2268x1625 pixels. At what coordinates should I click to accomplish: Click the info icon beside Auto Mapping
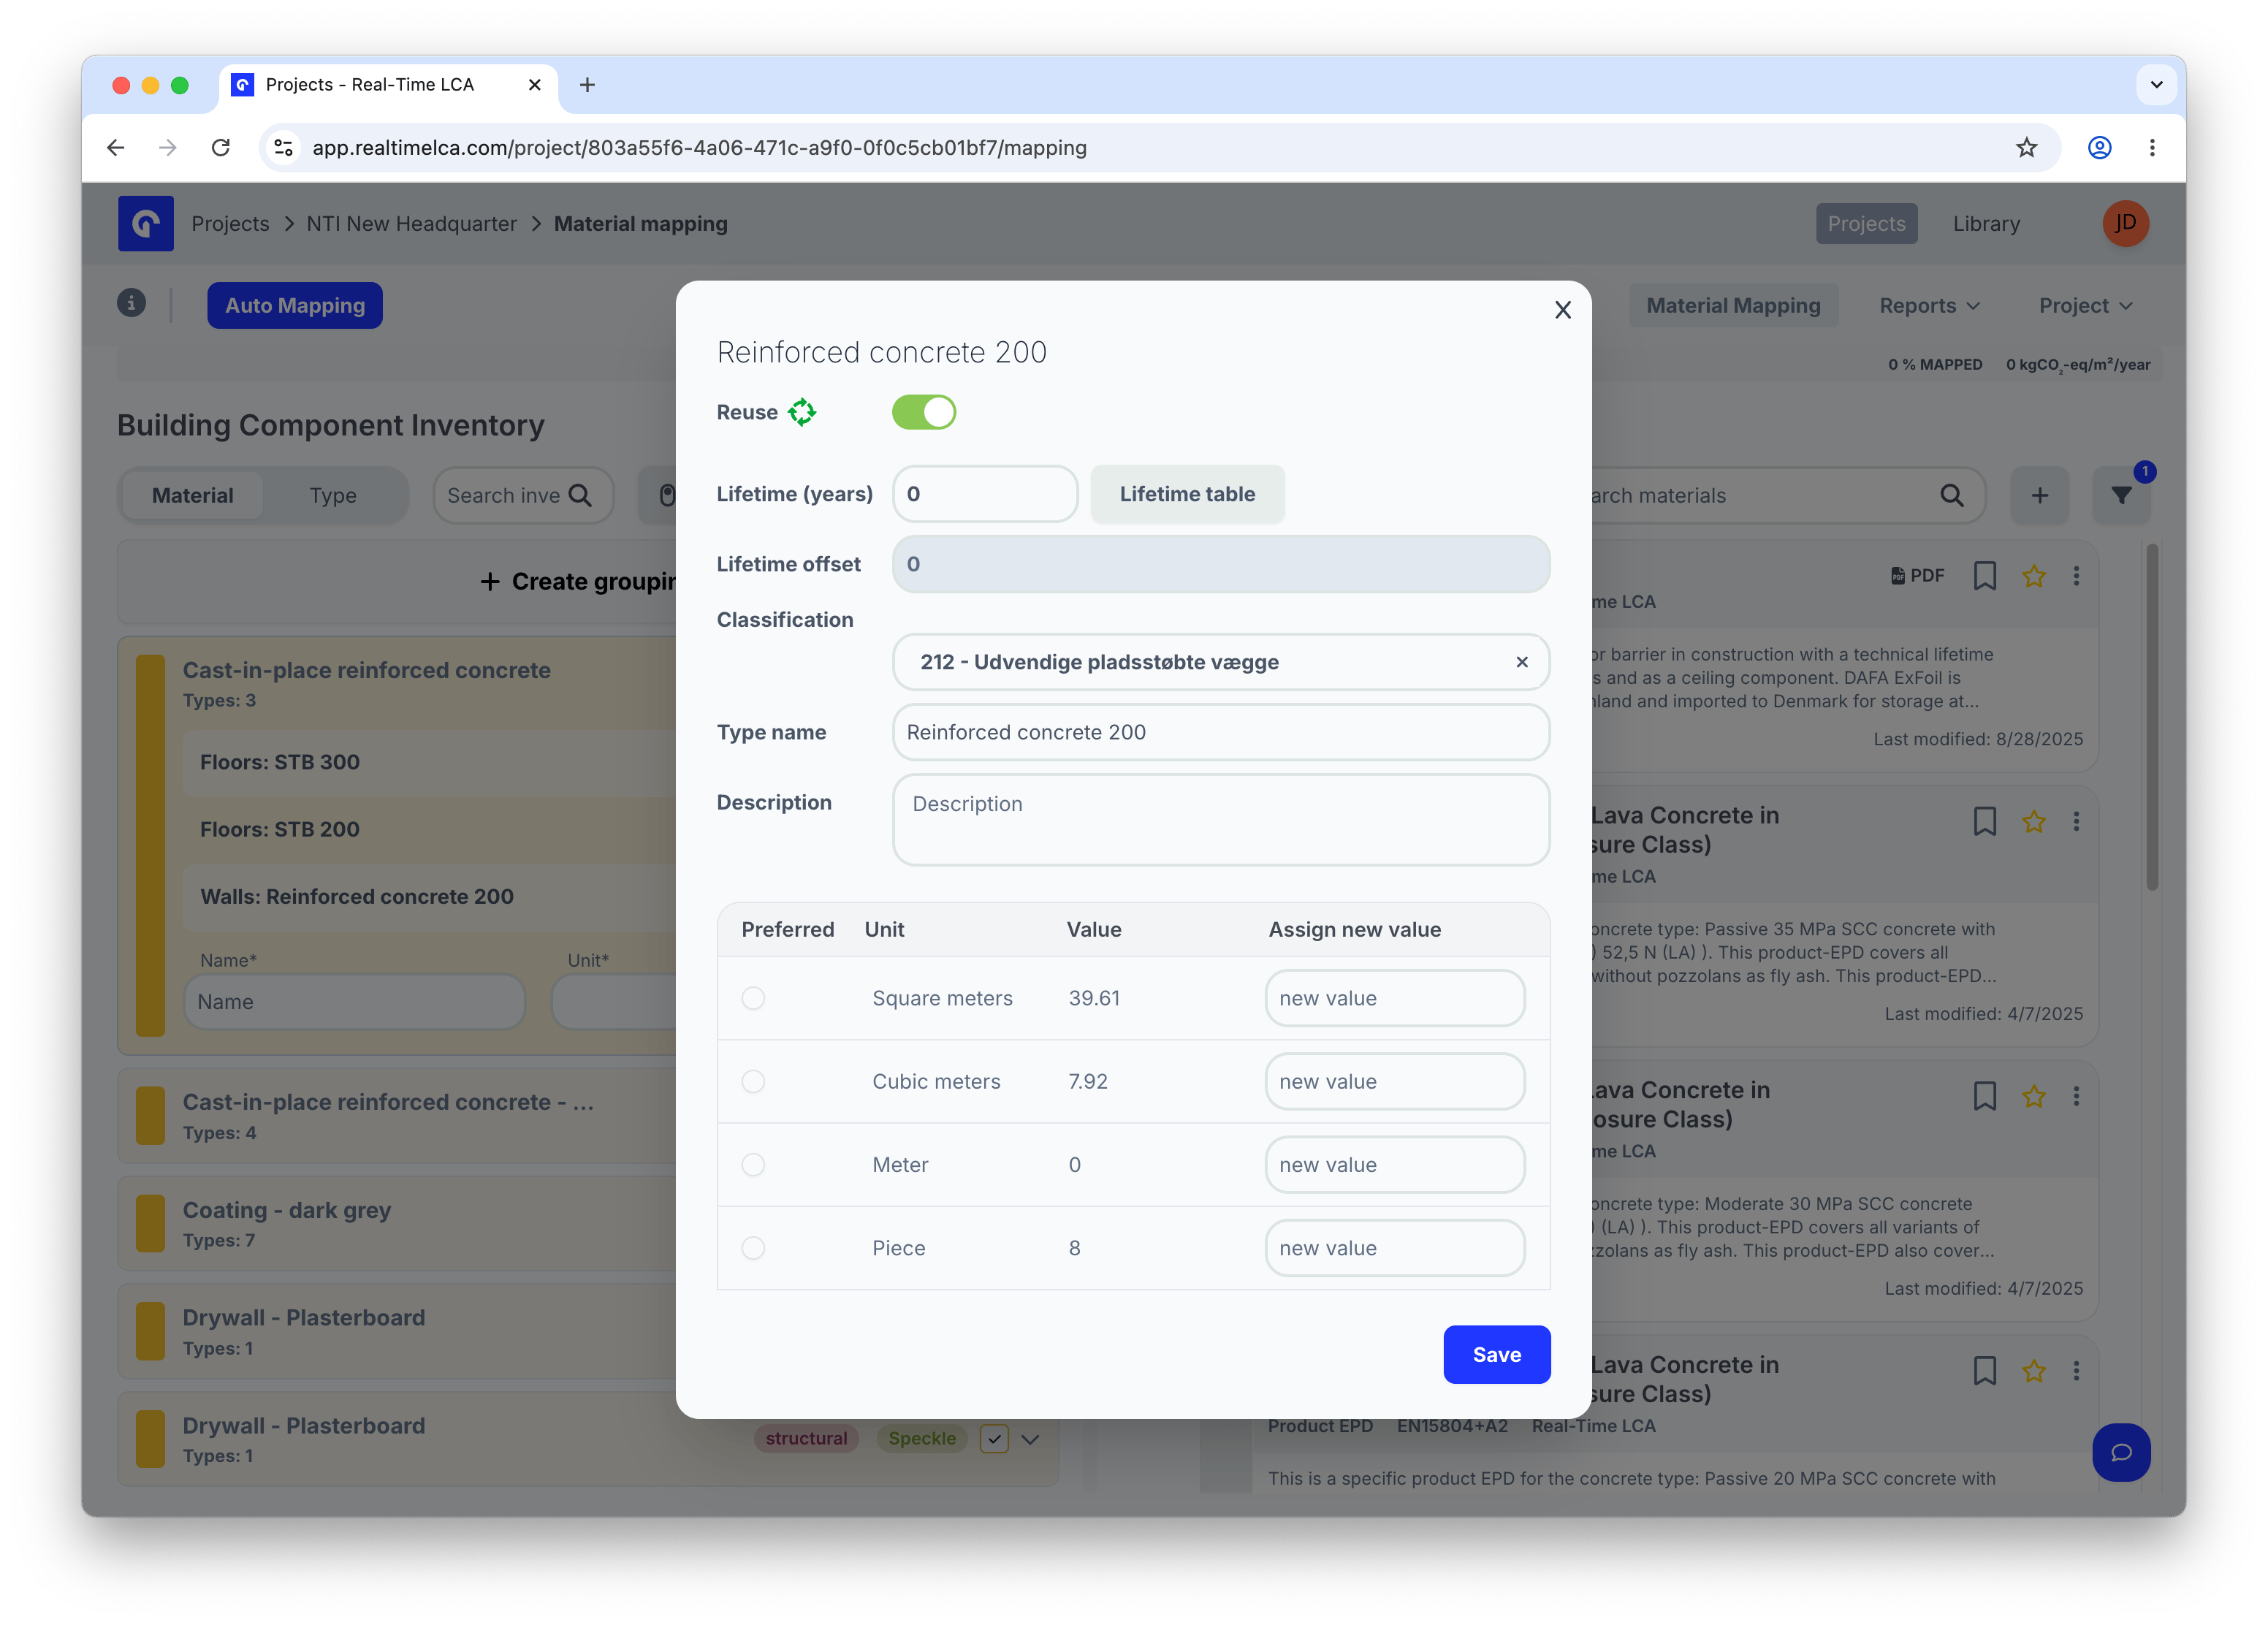131,303
